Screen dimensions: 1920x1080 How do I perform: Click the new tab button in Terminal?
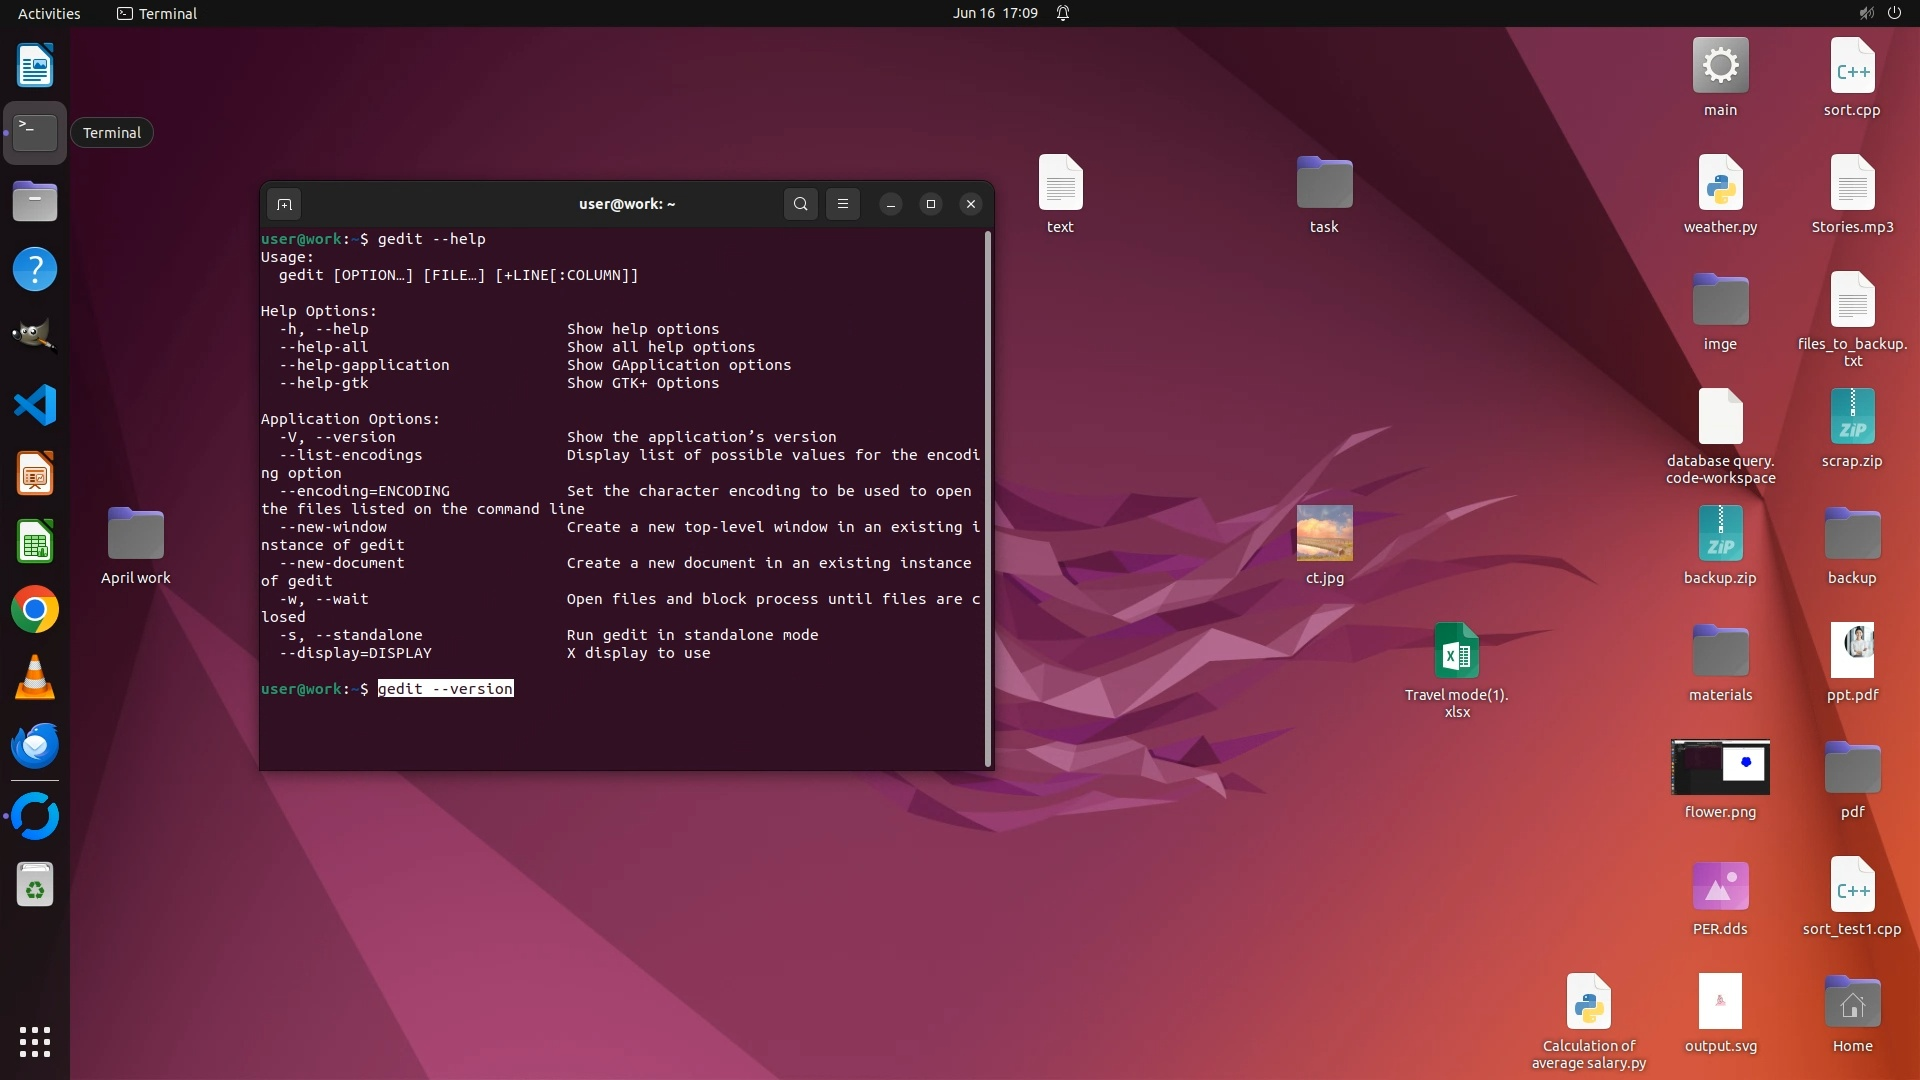(x=284, y=204)
